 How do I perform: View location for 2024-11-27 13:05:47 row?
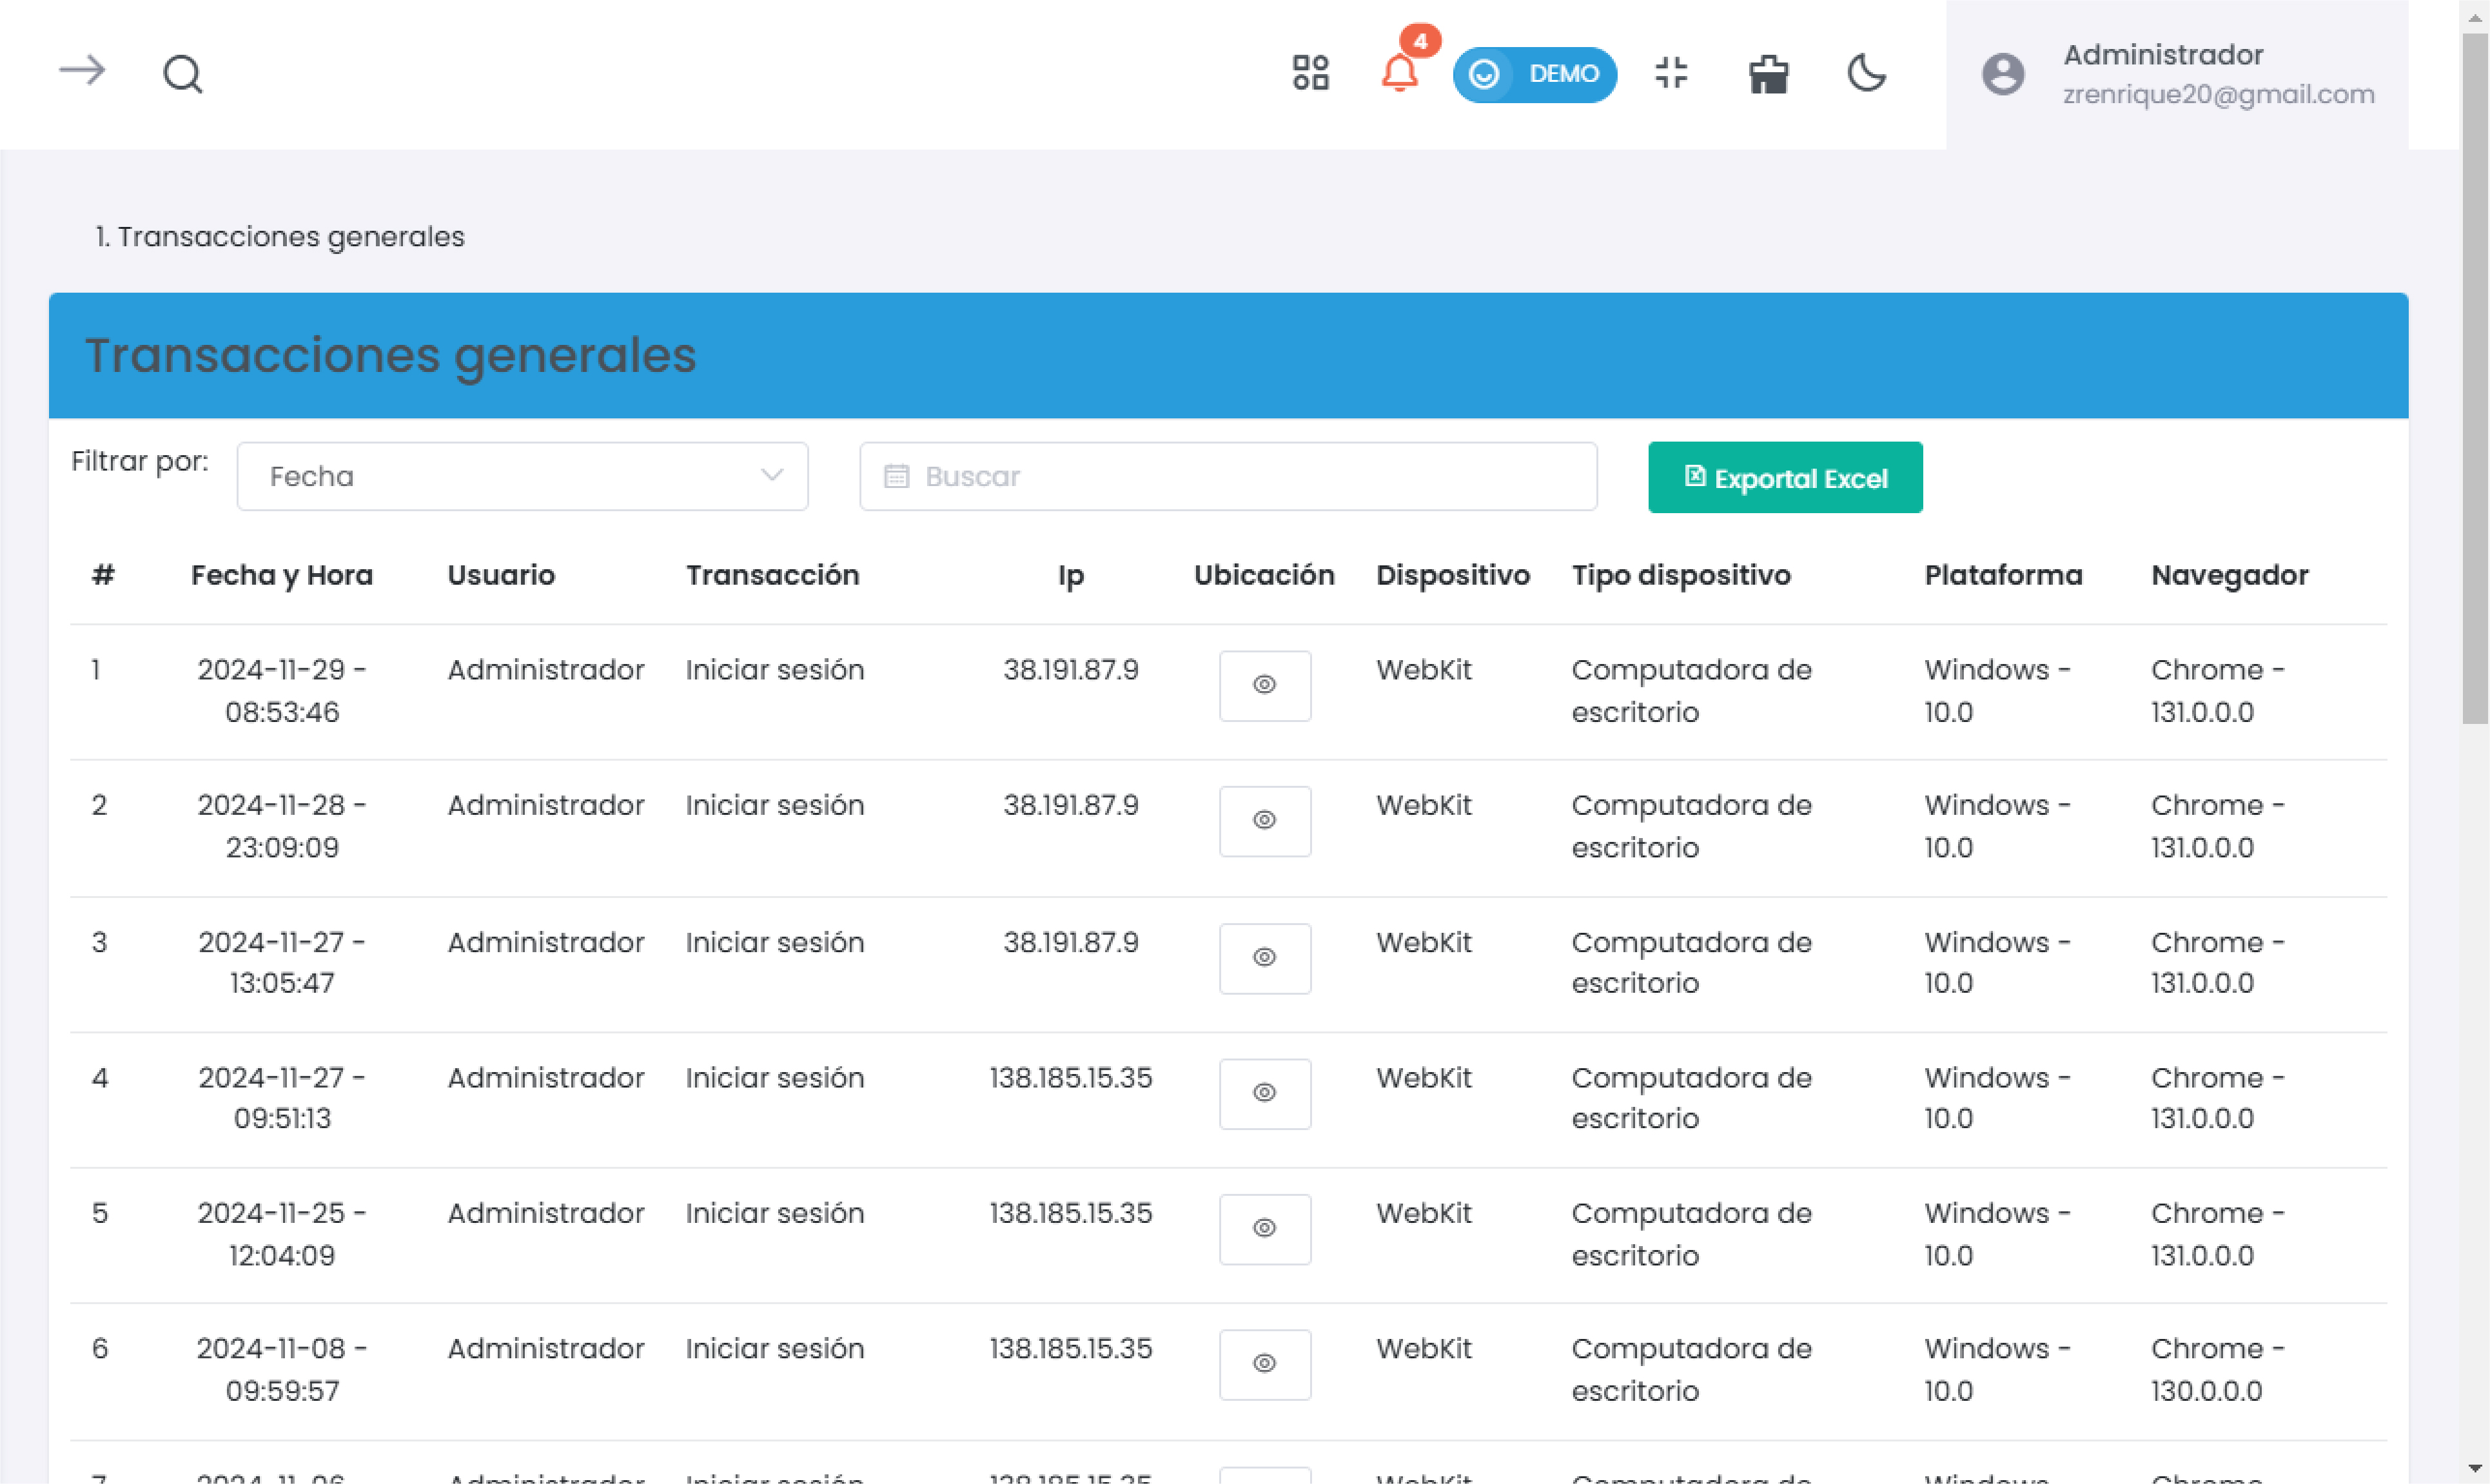1264,958
